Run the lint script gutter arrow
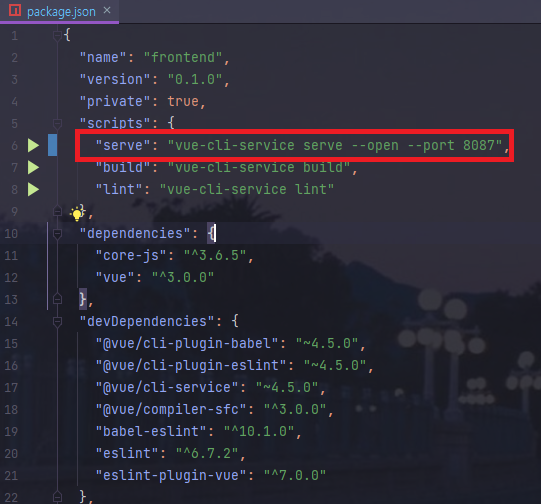The width and height of the screenshot is (541, 504). tap(33, 189)
